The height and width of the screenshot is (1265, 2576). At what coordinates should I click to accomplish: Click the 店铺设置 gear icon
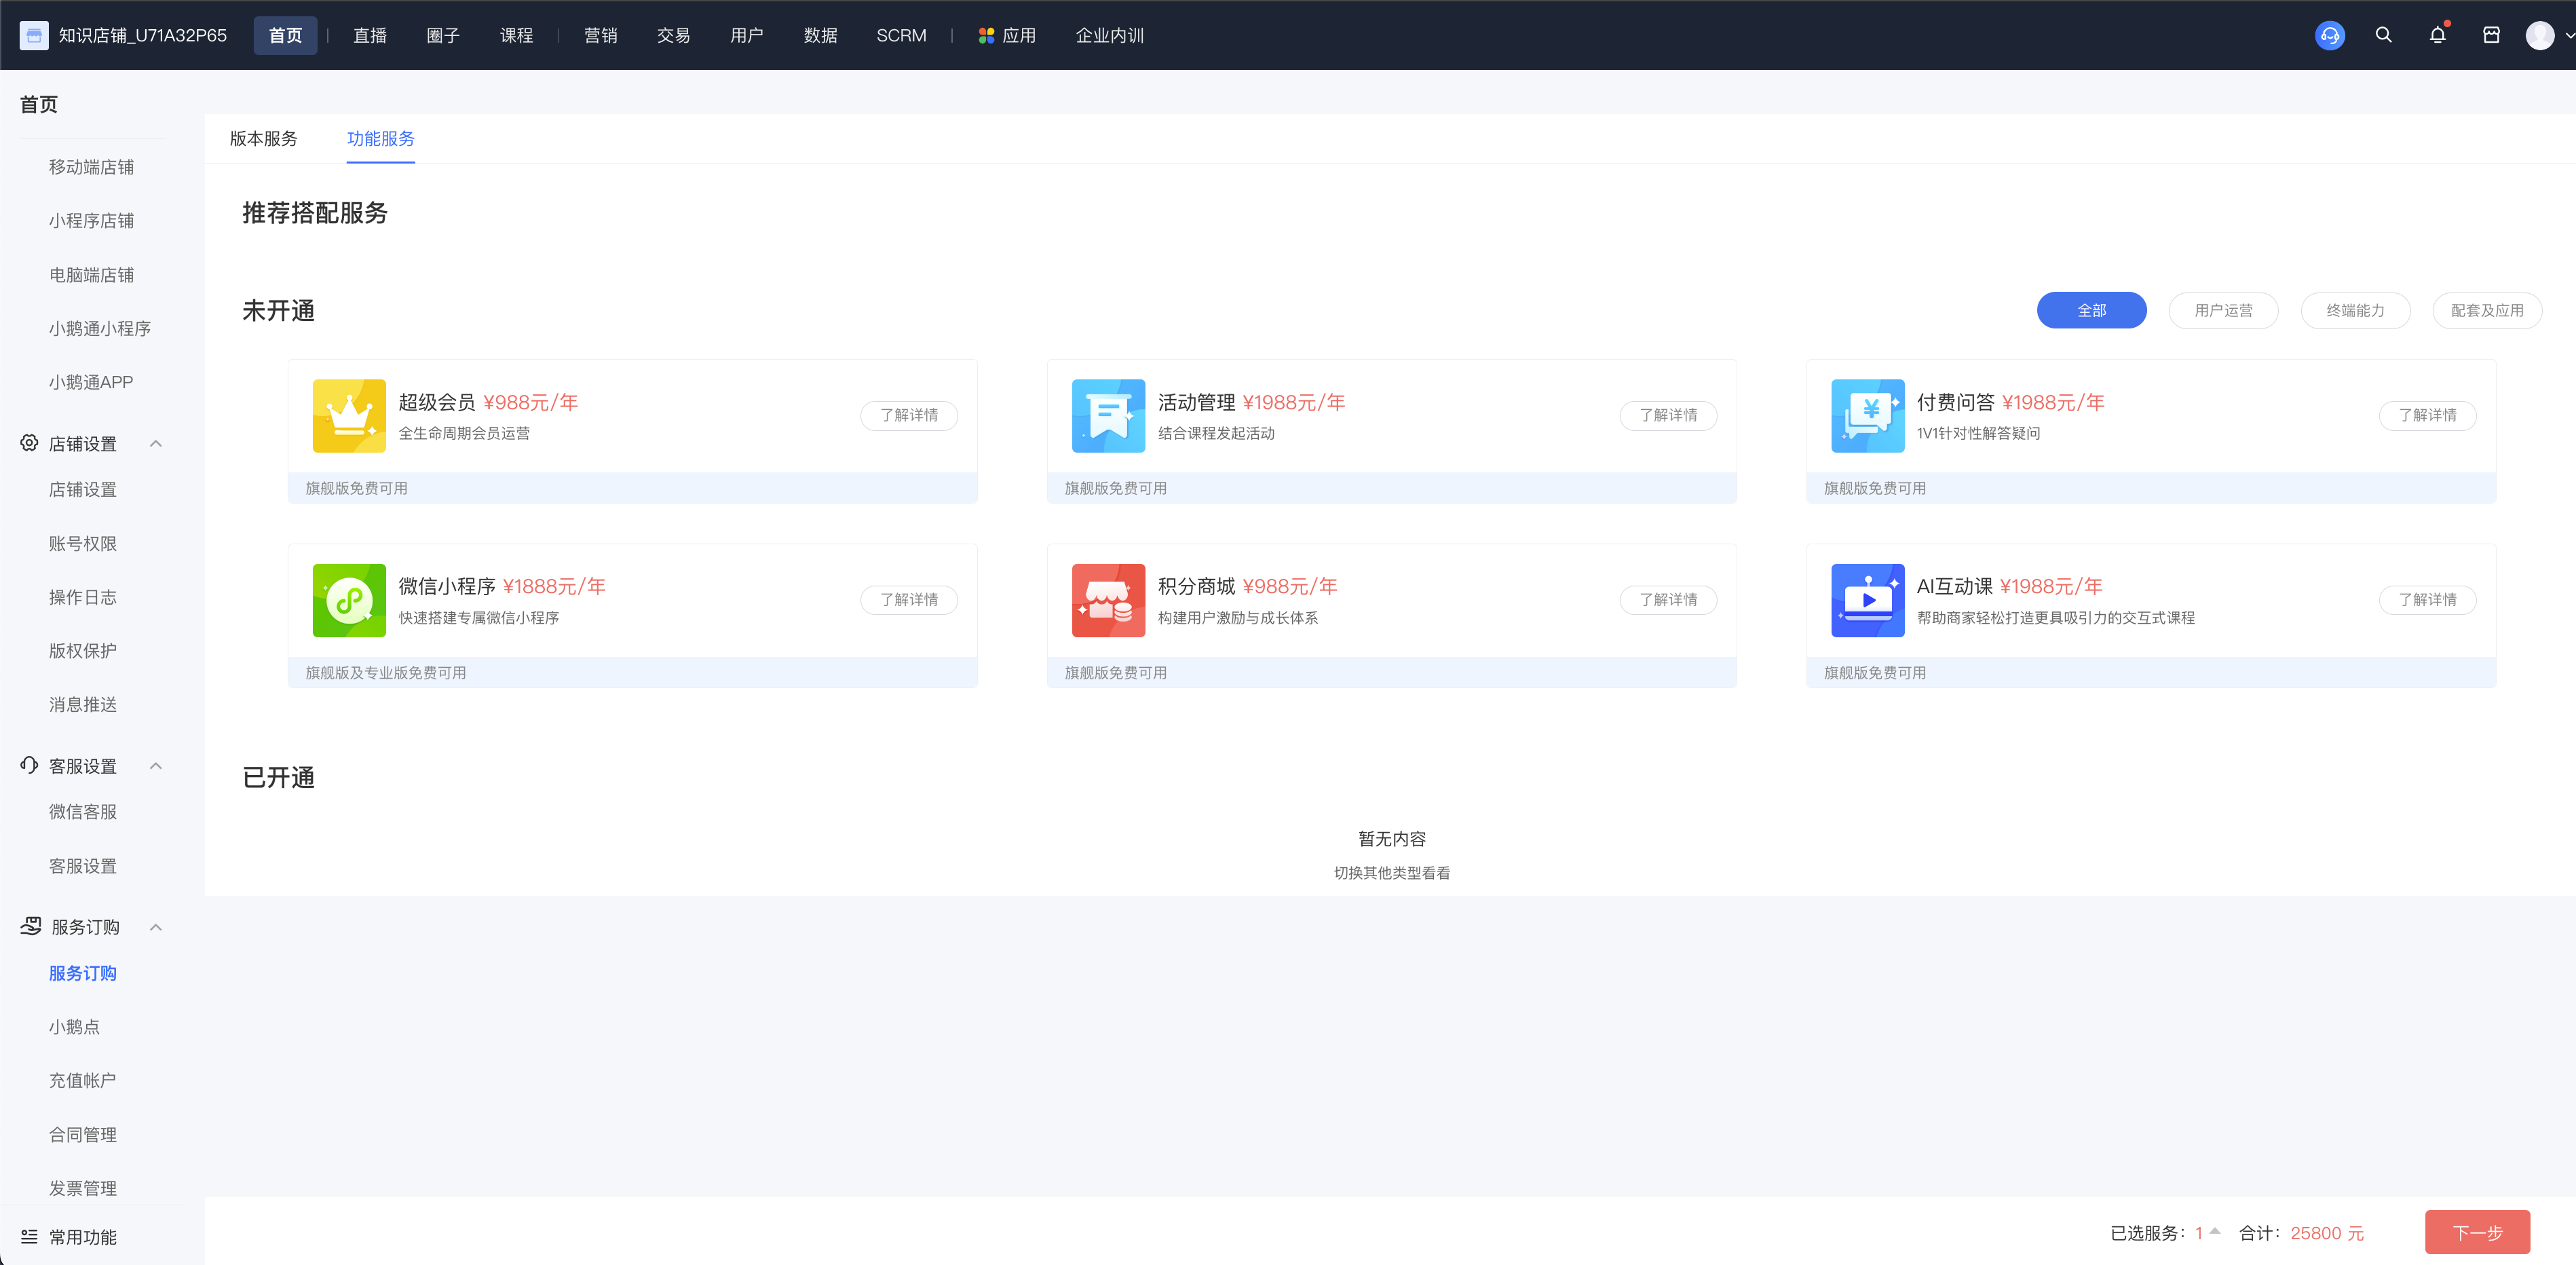(x=29, y=443)
